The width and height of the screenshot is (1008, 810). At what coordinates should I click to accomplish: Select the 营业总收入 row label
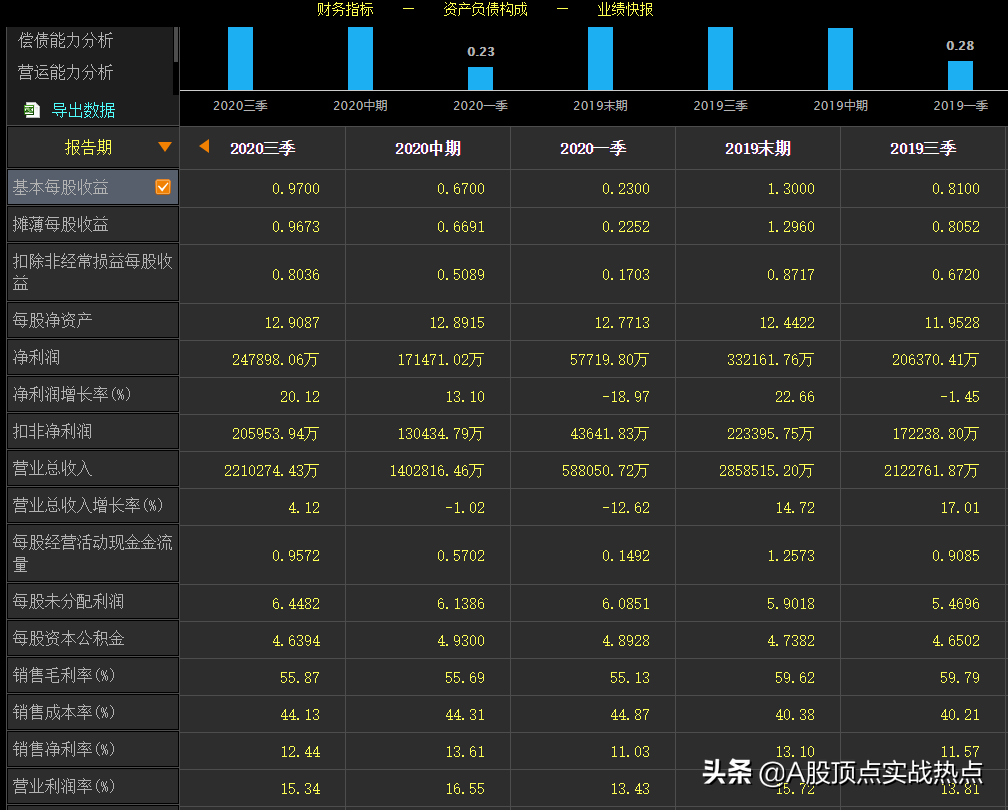(93, 468)
